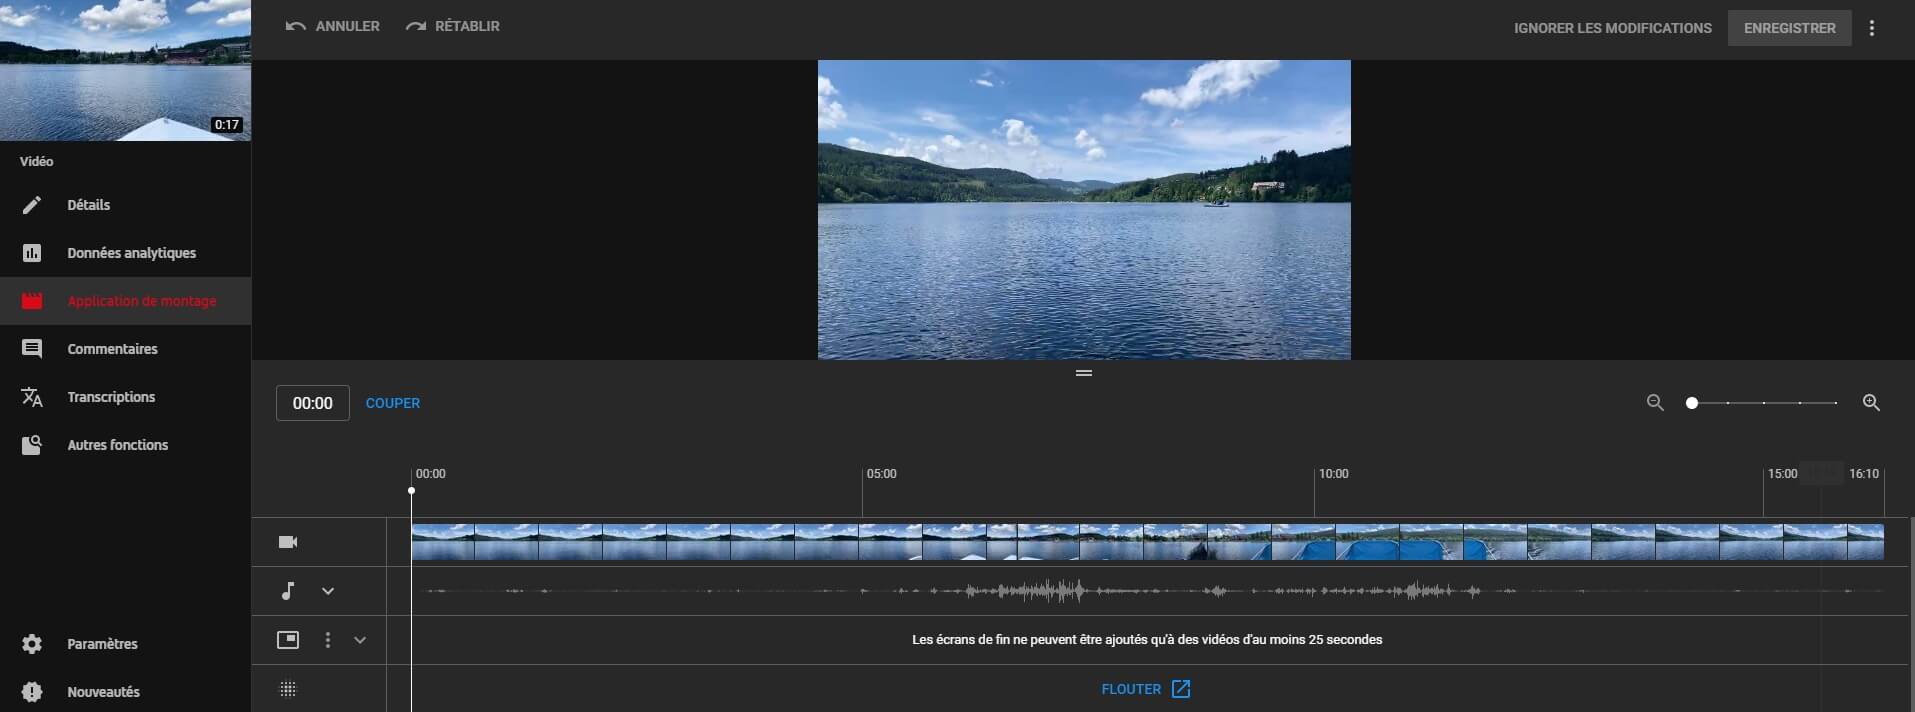Click the 10:00 mark on timeline ruler
The height and width of the screenshot is (712, 1915).
pyautogui.click(x=1333, y=474)
